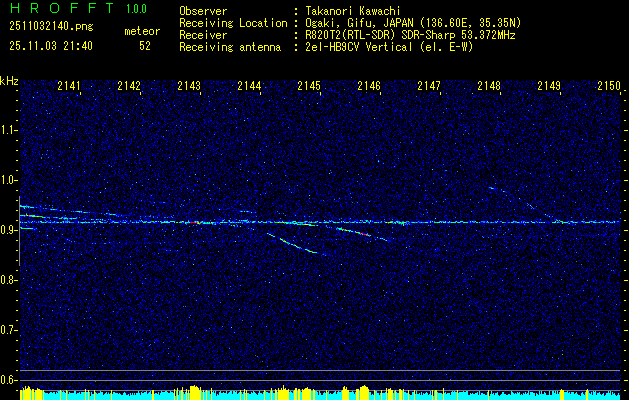Click the HROFFT title text

pyautogui.click(x=62, y=8)
